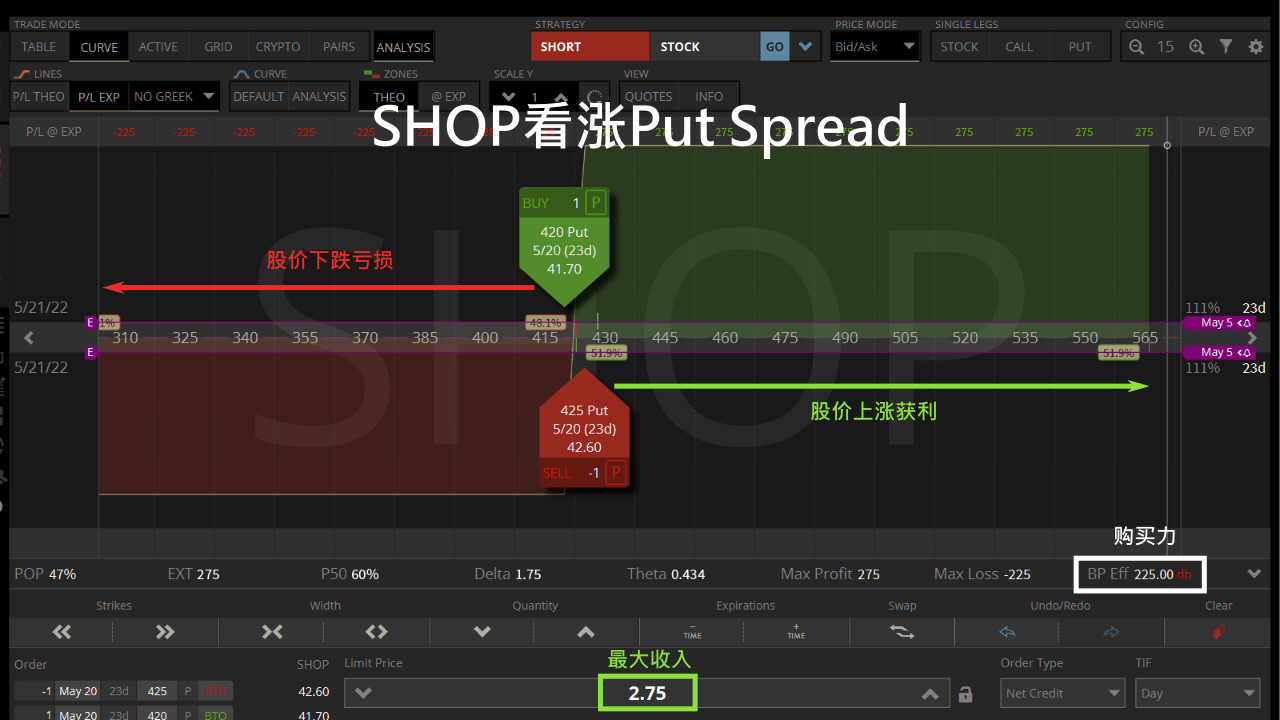The image size is (1280, 720).
Task: Switch to the GRID trade mode tab
Action: click(x=218, y=46)
